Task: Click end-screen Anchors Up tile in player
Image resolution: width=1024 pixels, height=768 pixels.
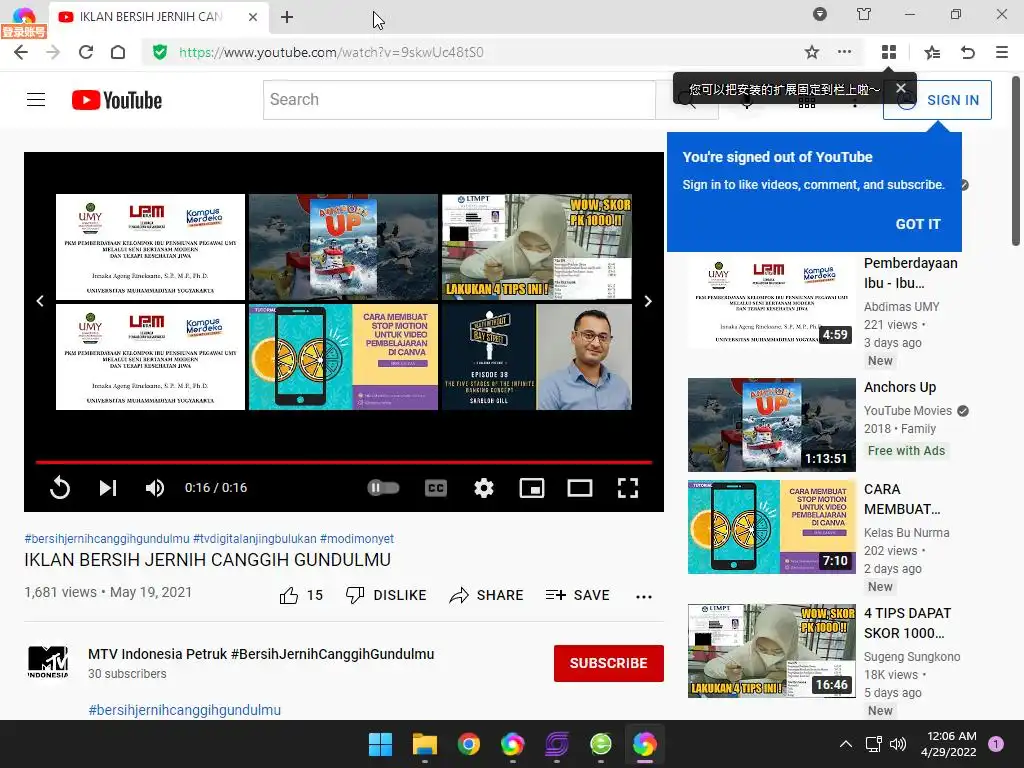Action: [344, 247]
